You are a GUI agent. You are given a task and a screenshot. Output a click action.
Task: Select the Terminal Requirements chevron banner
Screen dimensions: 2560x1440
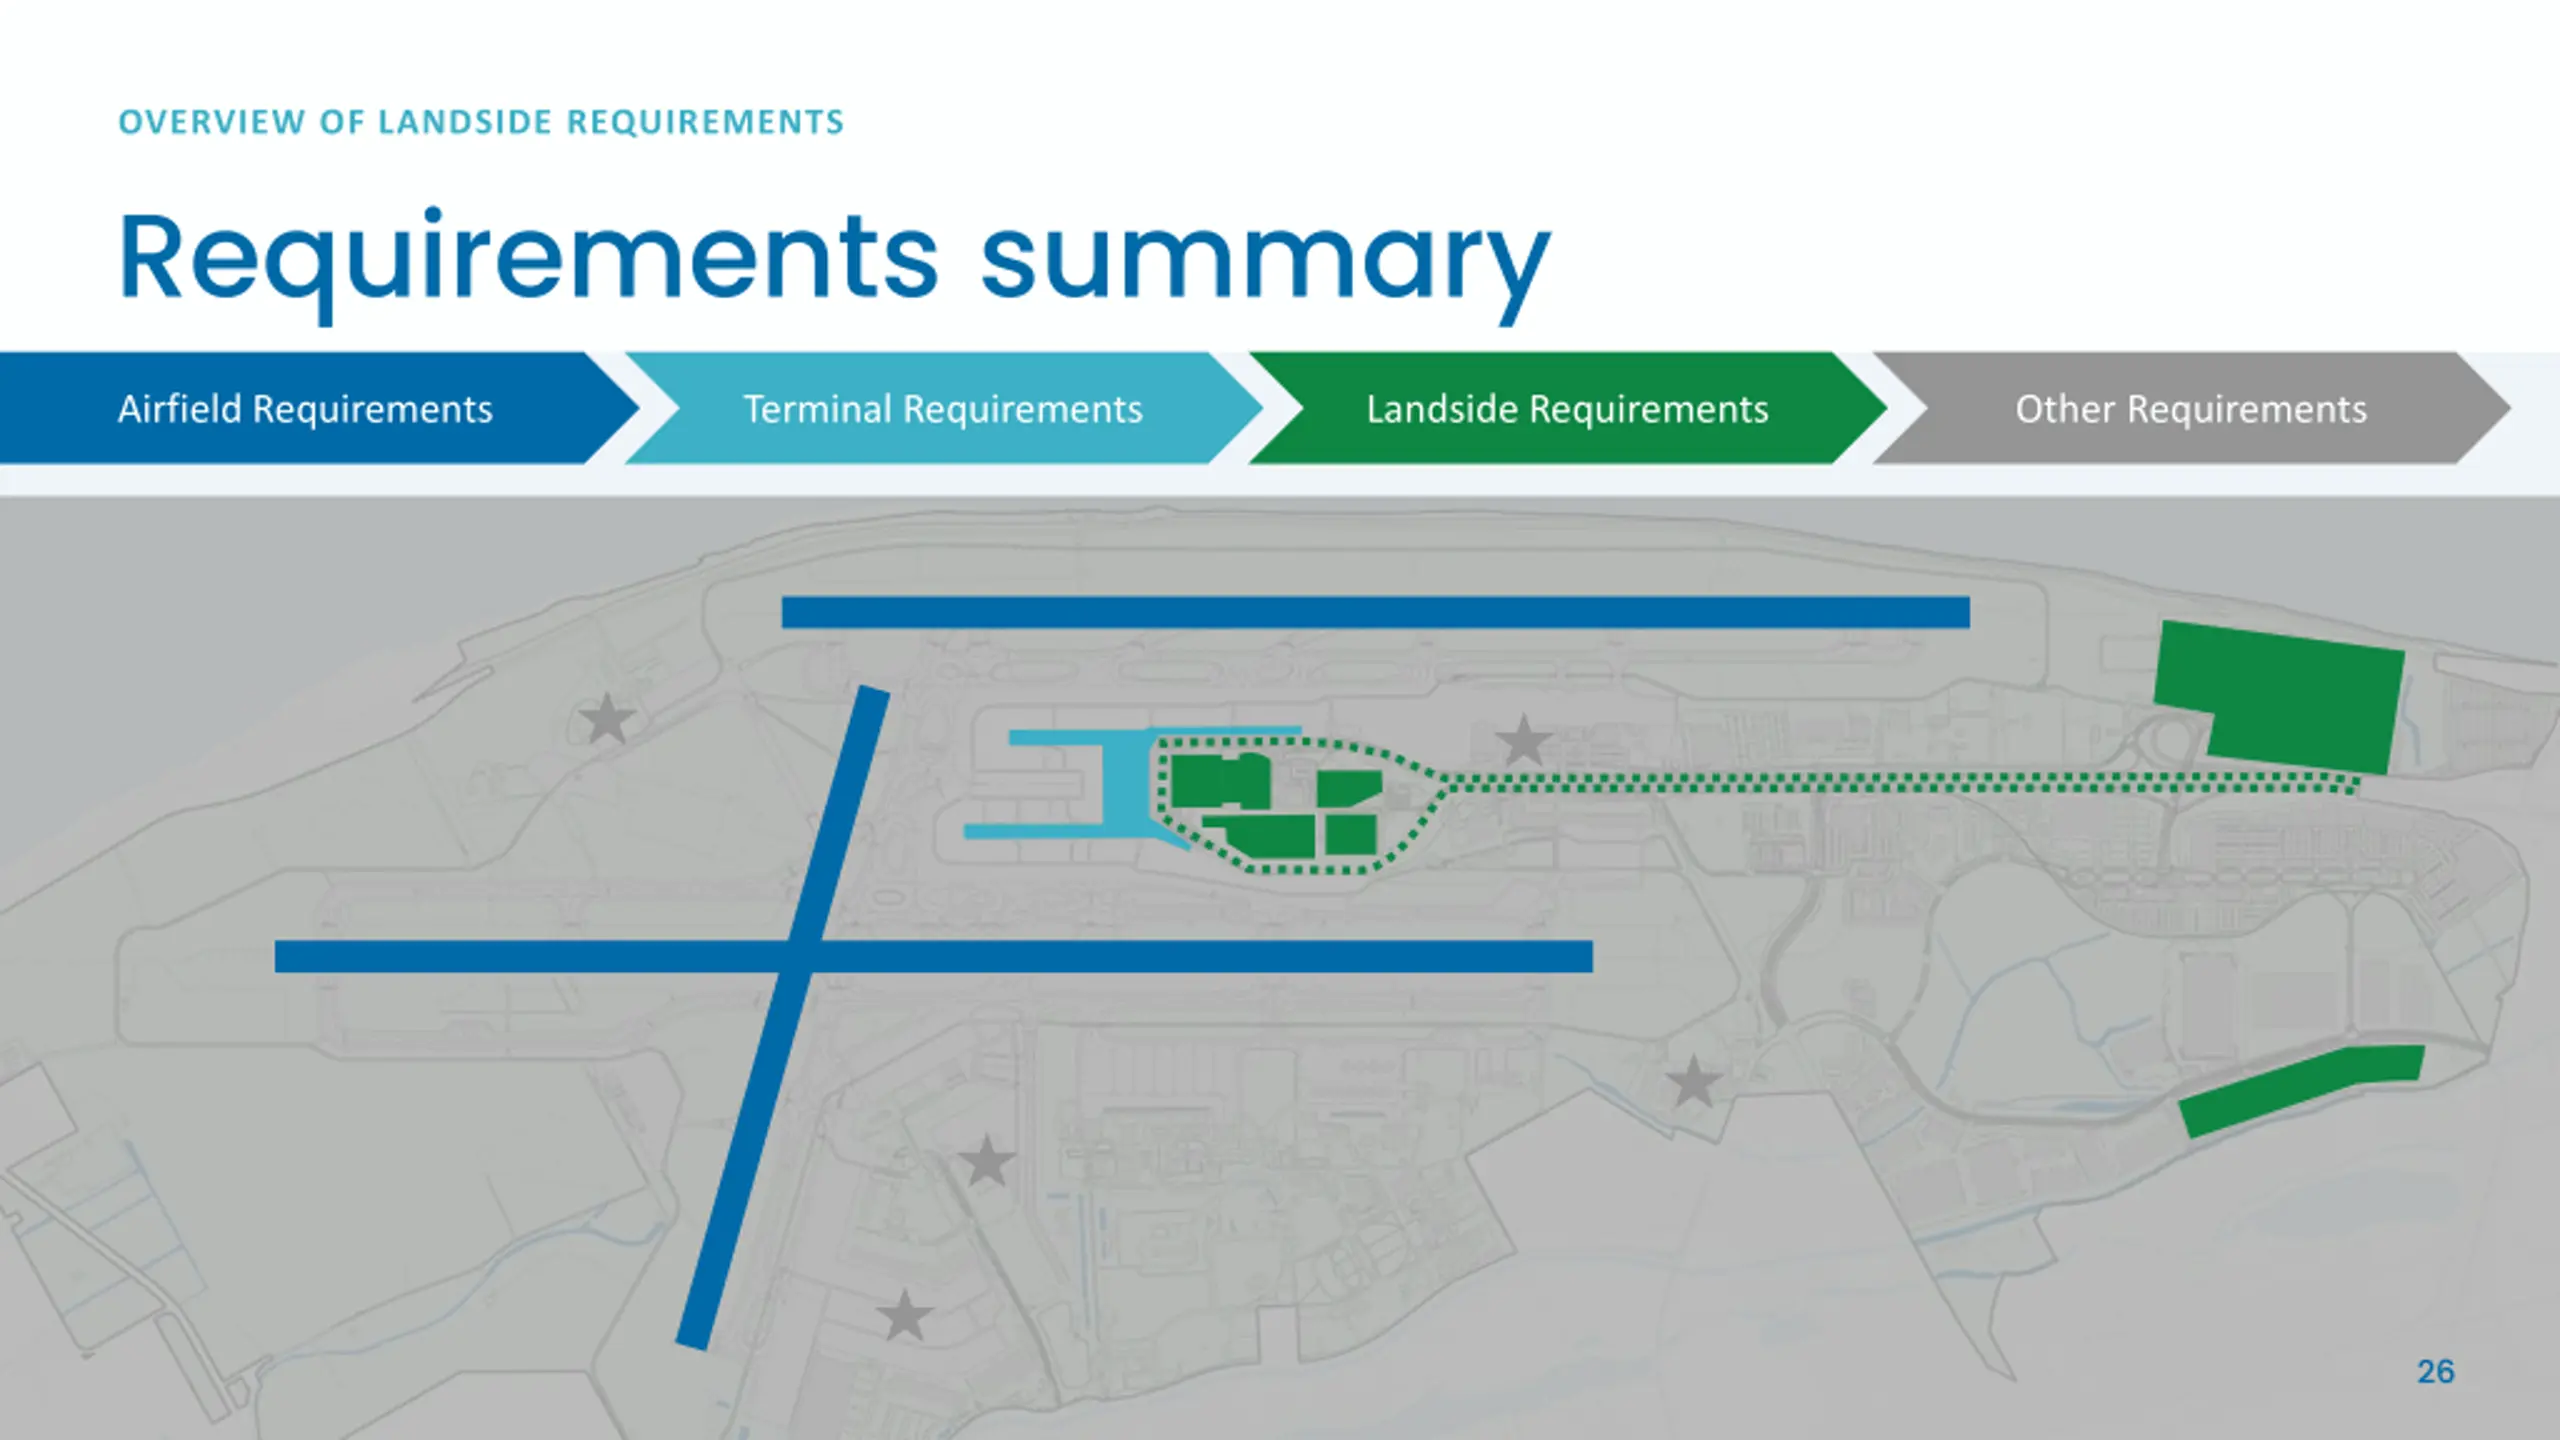tap(942, 409)
